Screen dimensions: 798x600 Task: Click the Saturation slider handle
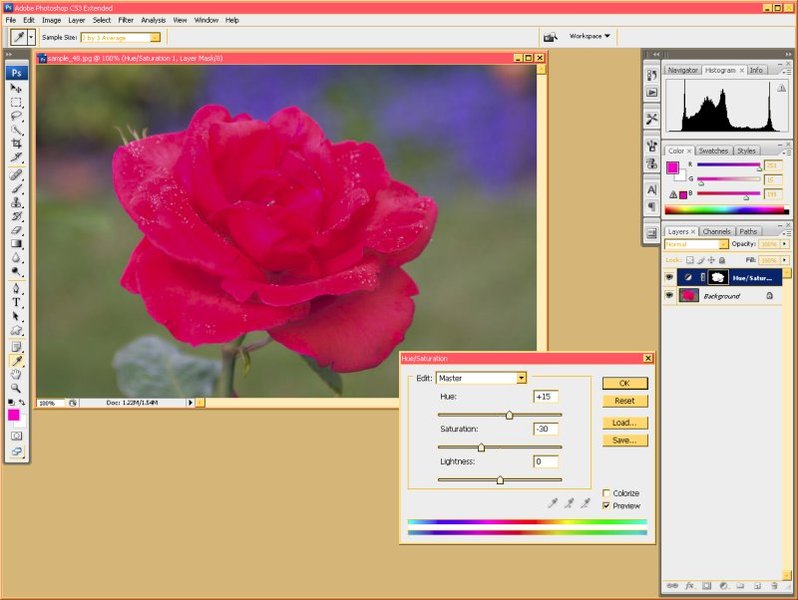pos(481,448)
